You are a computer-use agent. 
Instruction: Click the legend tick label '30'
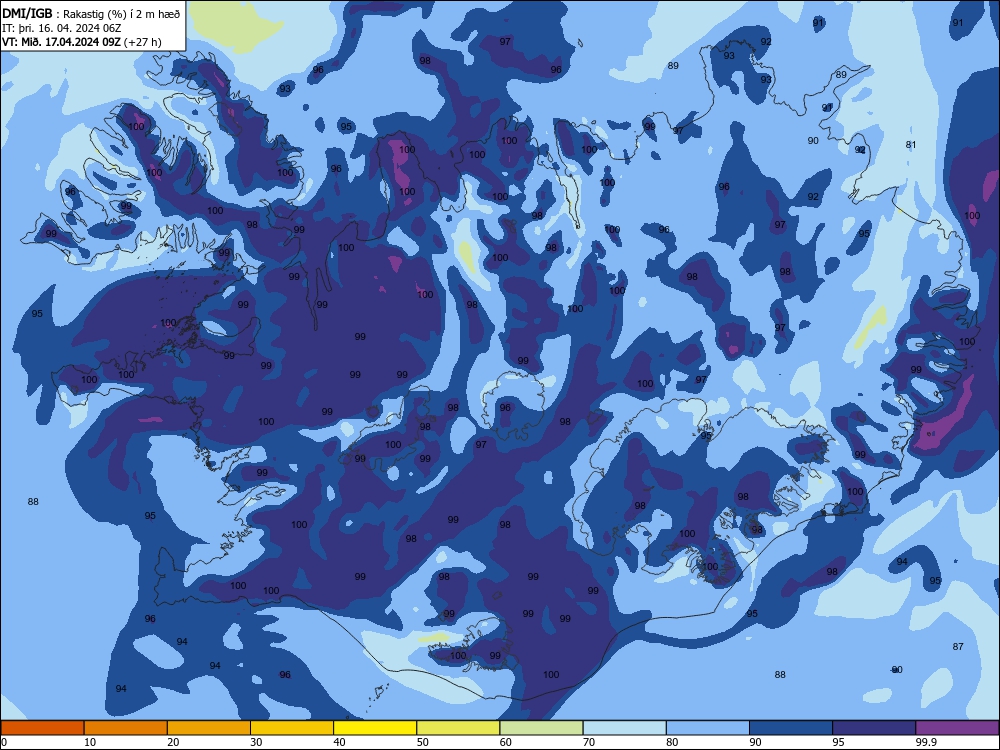[256, 742]
